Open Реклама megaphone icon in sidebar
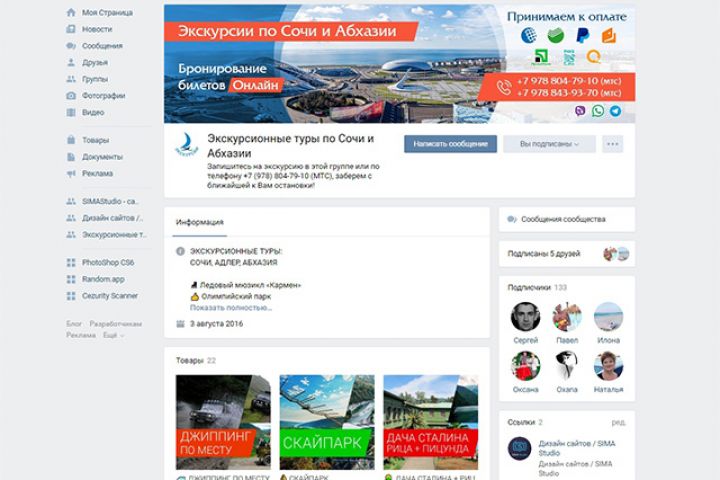Screen dimensions: 720x480 click(71, 173)
